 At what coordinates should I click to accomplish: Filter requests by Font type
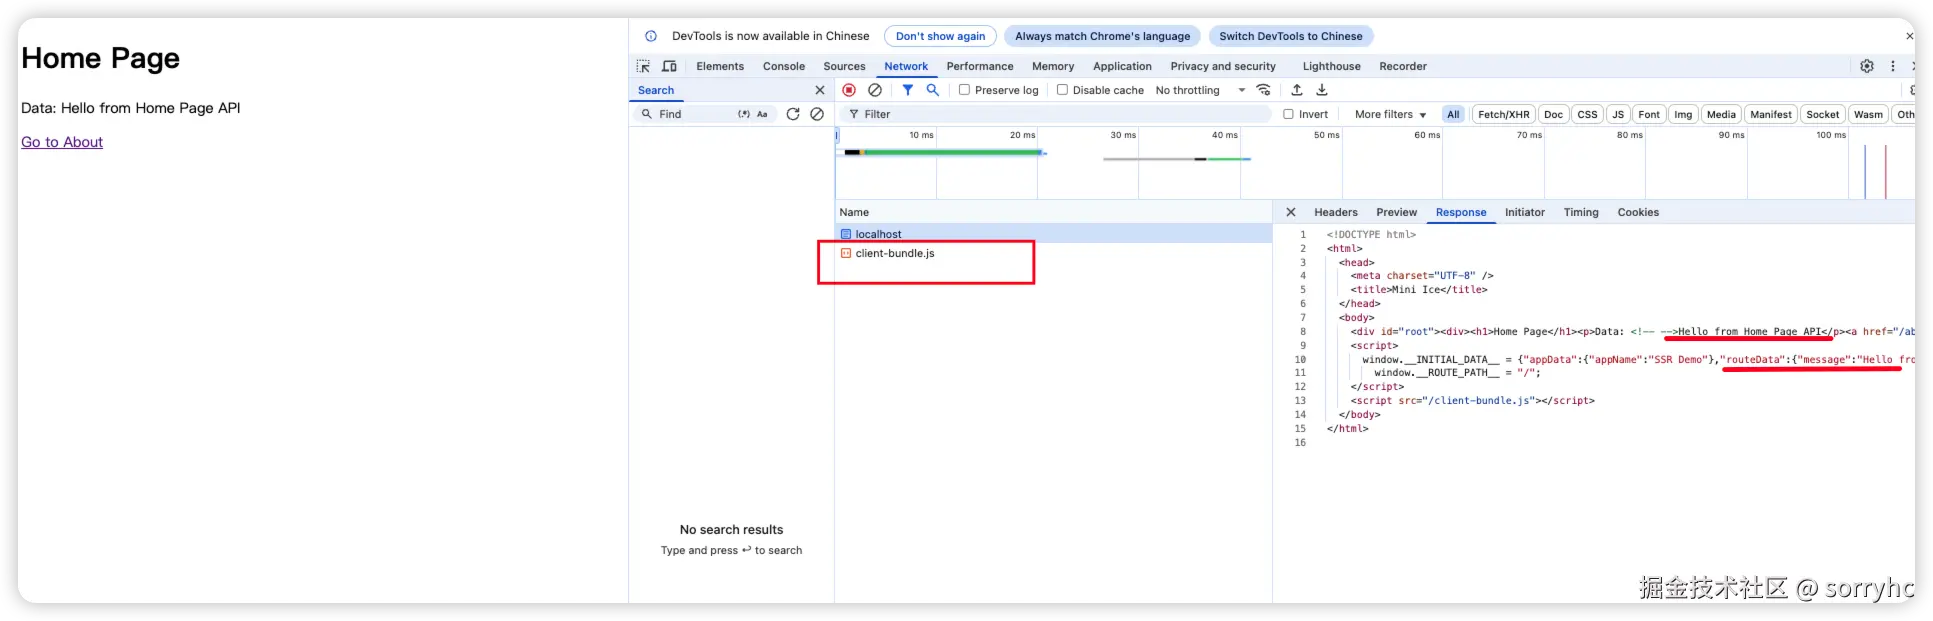(1649, 114)
